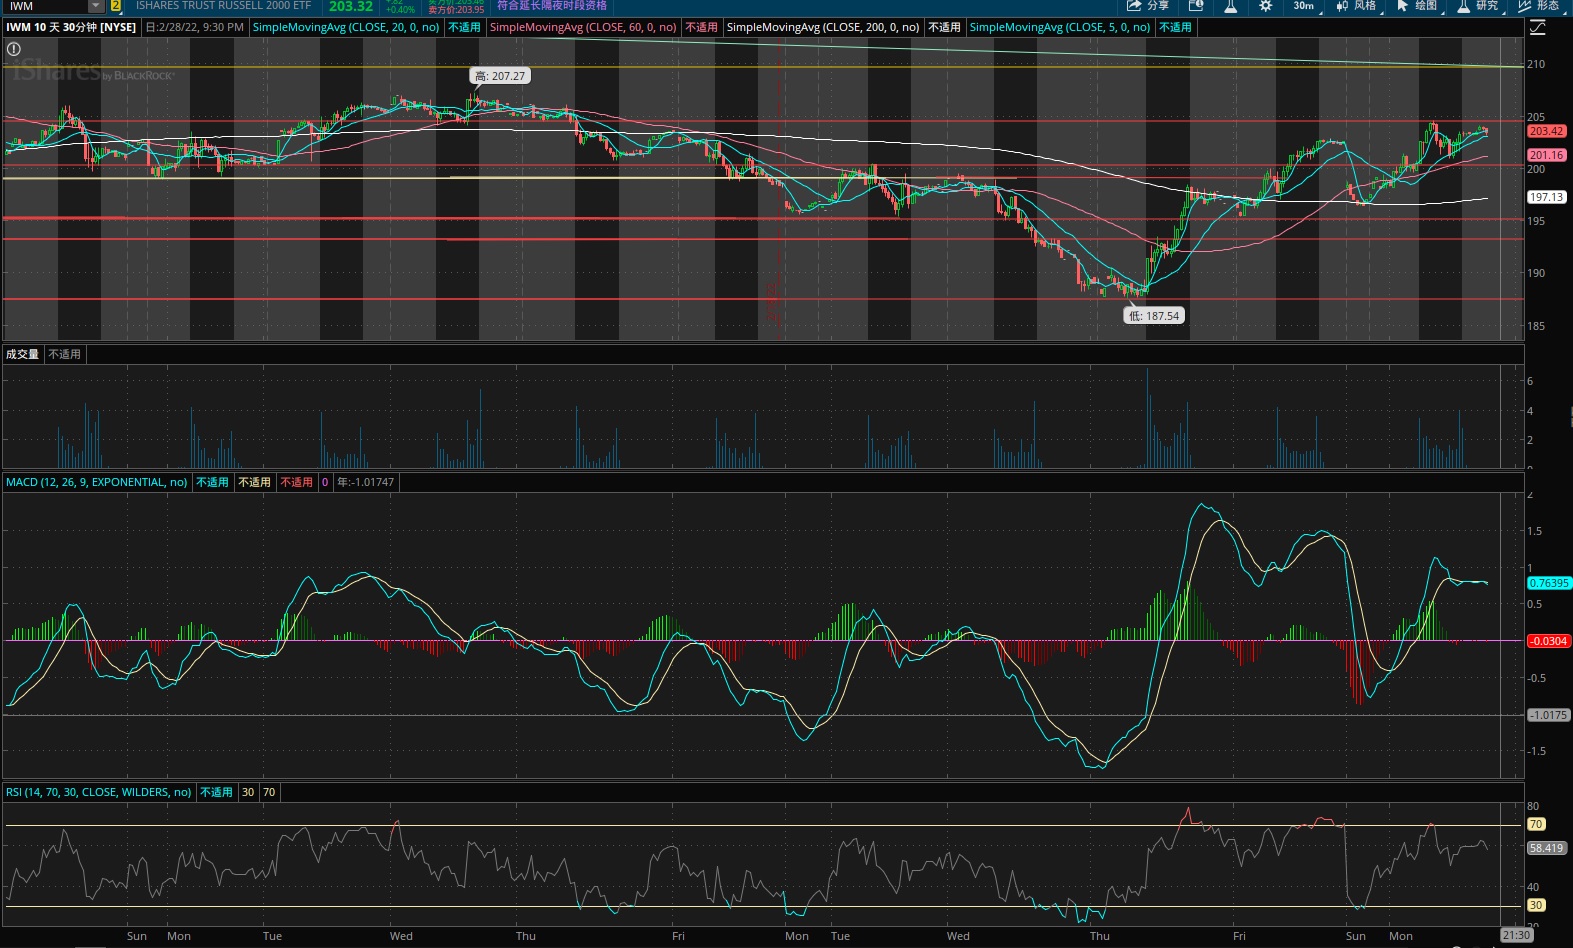Click the 0.76395 MACD axis tag
This screenshot has height=948, width=1573.
point(1548,583)
